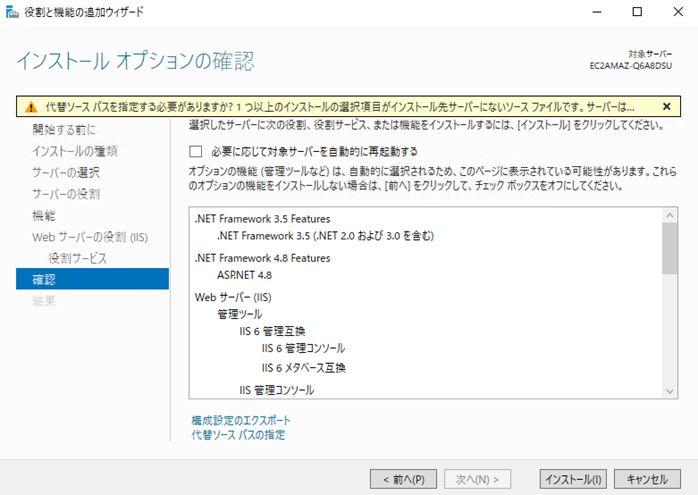Open the 開始する前に step
This screenshot has height=495, width=698.
click(64, 130)
